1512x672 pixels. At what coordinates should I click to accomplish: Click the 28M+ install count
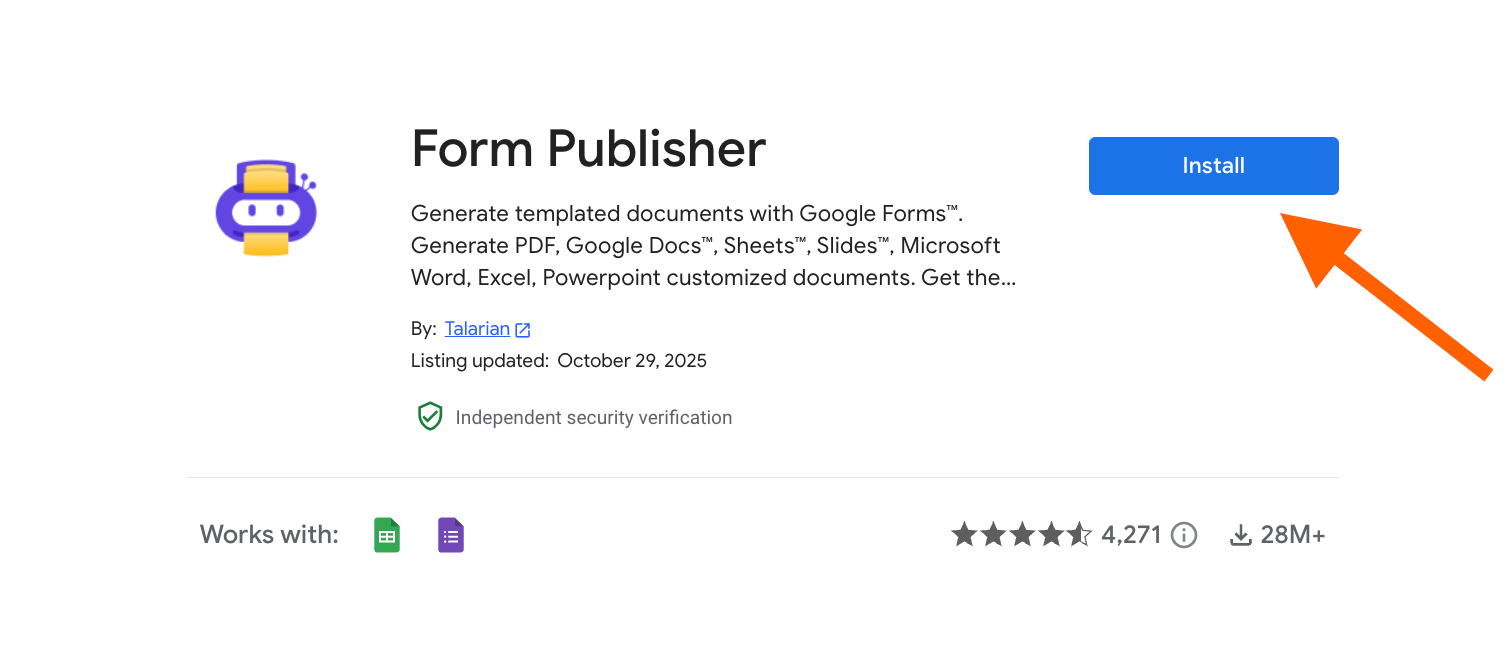(1292, 534)
